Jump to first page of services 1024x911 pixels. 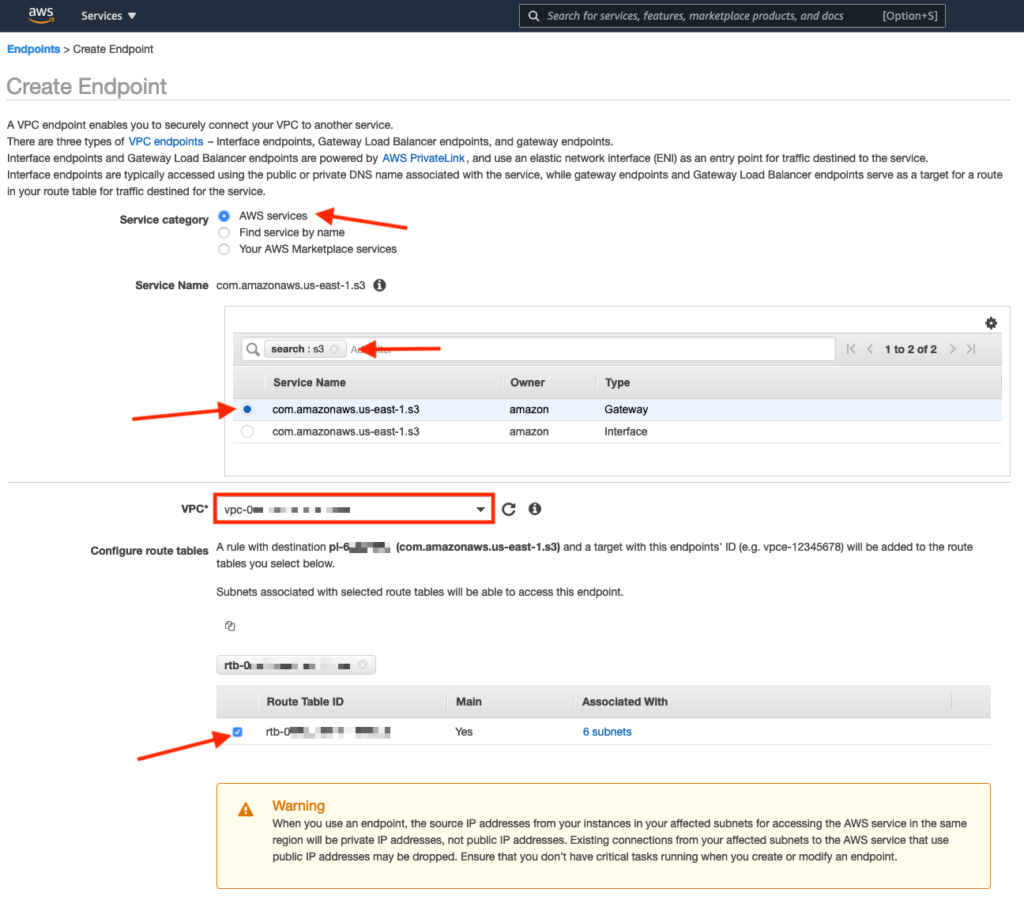(x=850, y=349)
